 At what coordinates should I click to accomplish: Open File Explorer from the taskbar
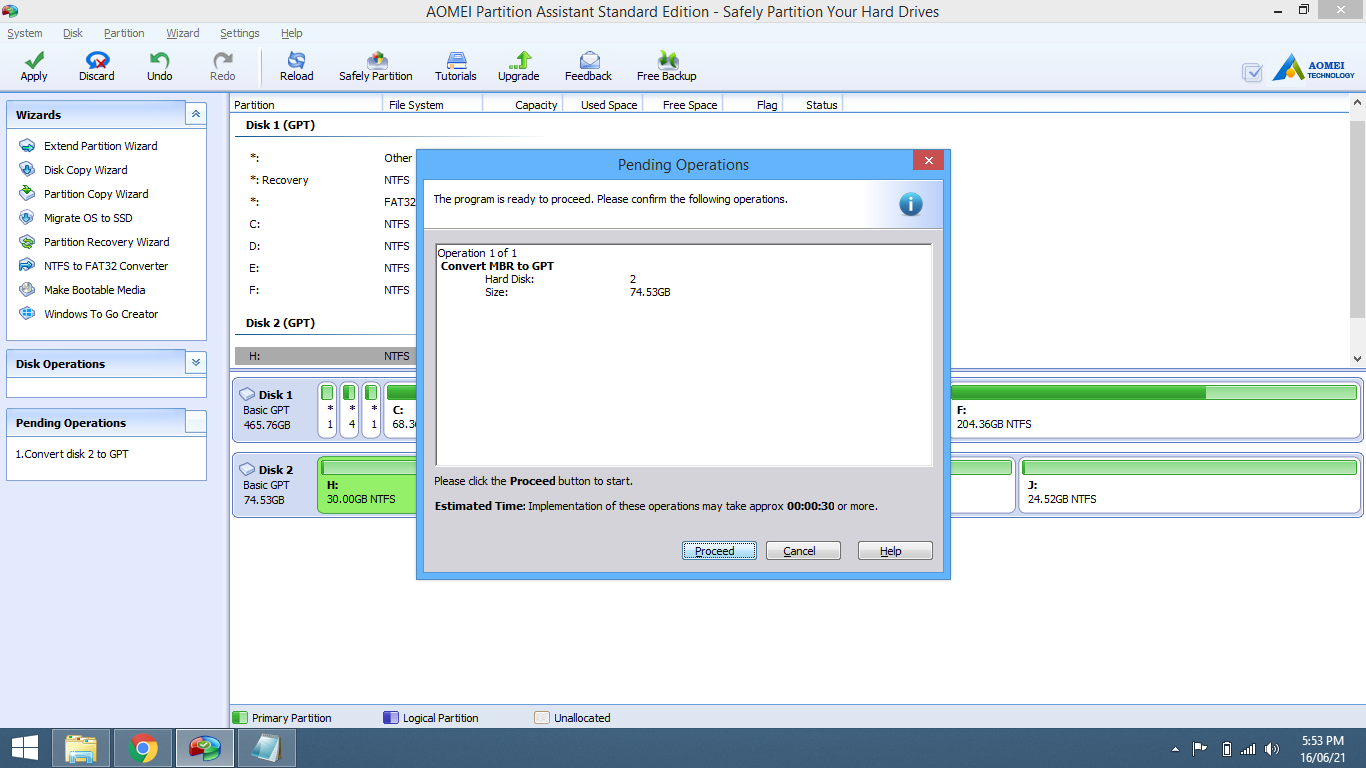pyautogui.click(x=81, y=748)
